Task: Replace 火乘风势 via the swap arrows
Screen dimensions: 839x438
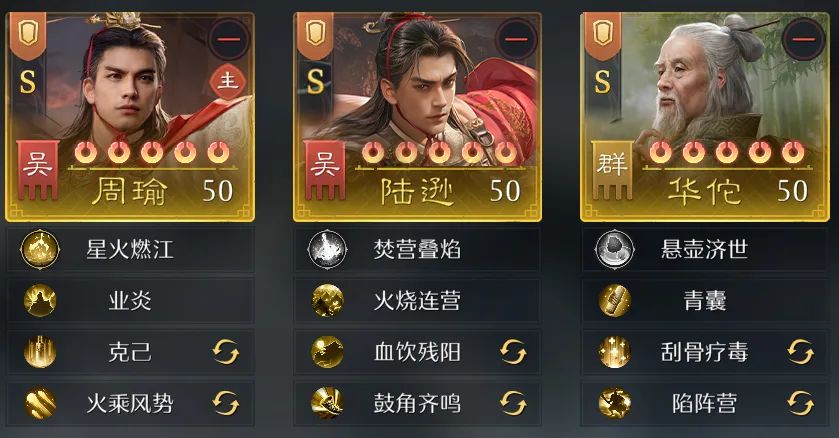Action: click(x=226, y=403)
